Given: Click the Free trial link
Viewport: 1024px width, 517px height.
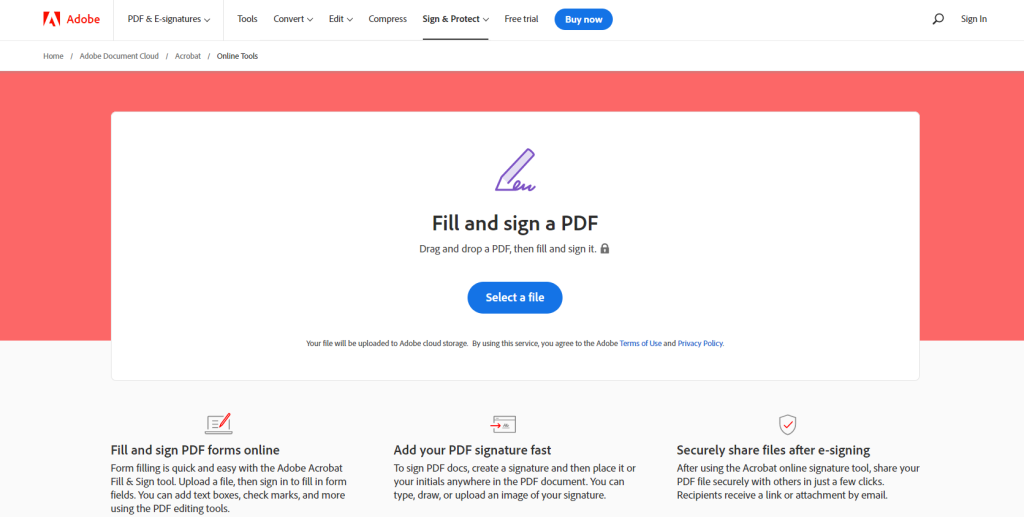Looking at the screenshot, I should [x=521, y=19].
